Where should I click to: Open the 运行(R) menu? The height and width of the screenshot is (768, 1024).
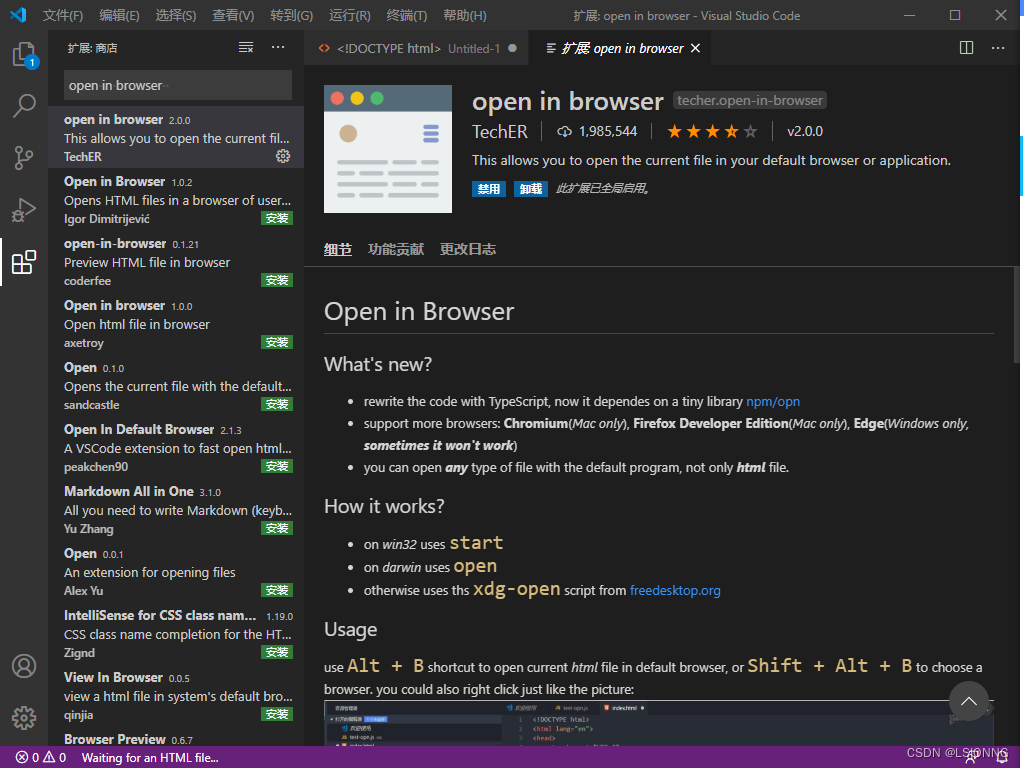point(349,15)
